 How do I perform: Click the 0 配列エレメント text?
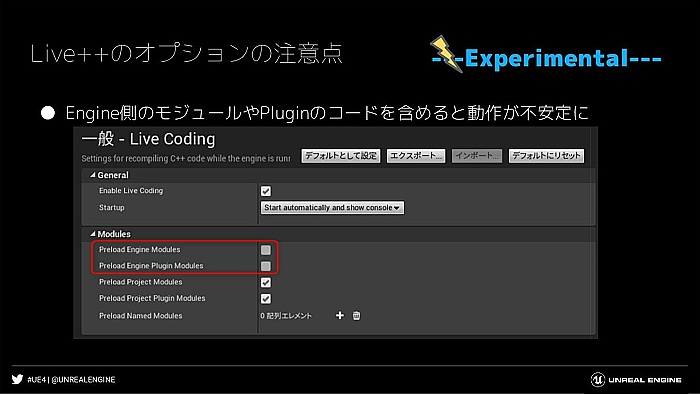pyautogui.click(x=286, y=315)
